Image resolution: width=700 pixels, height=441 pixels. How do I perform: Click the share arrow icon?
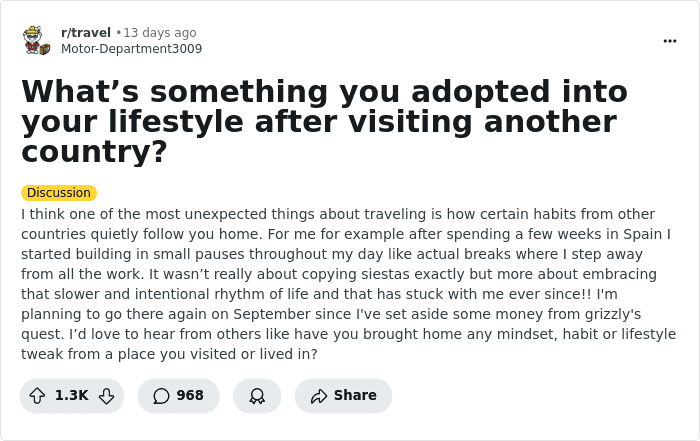[319, 396]
